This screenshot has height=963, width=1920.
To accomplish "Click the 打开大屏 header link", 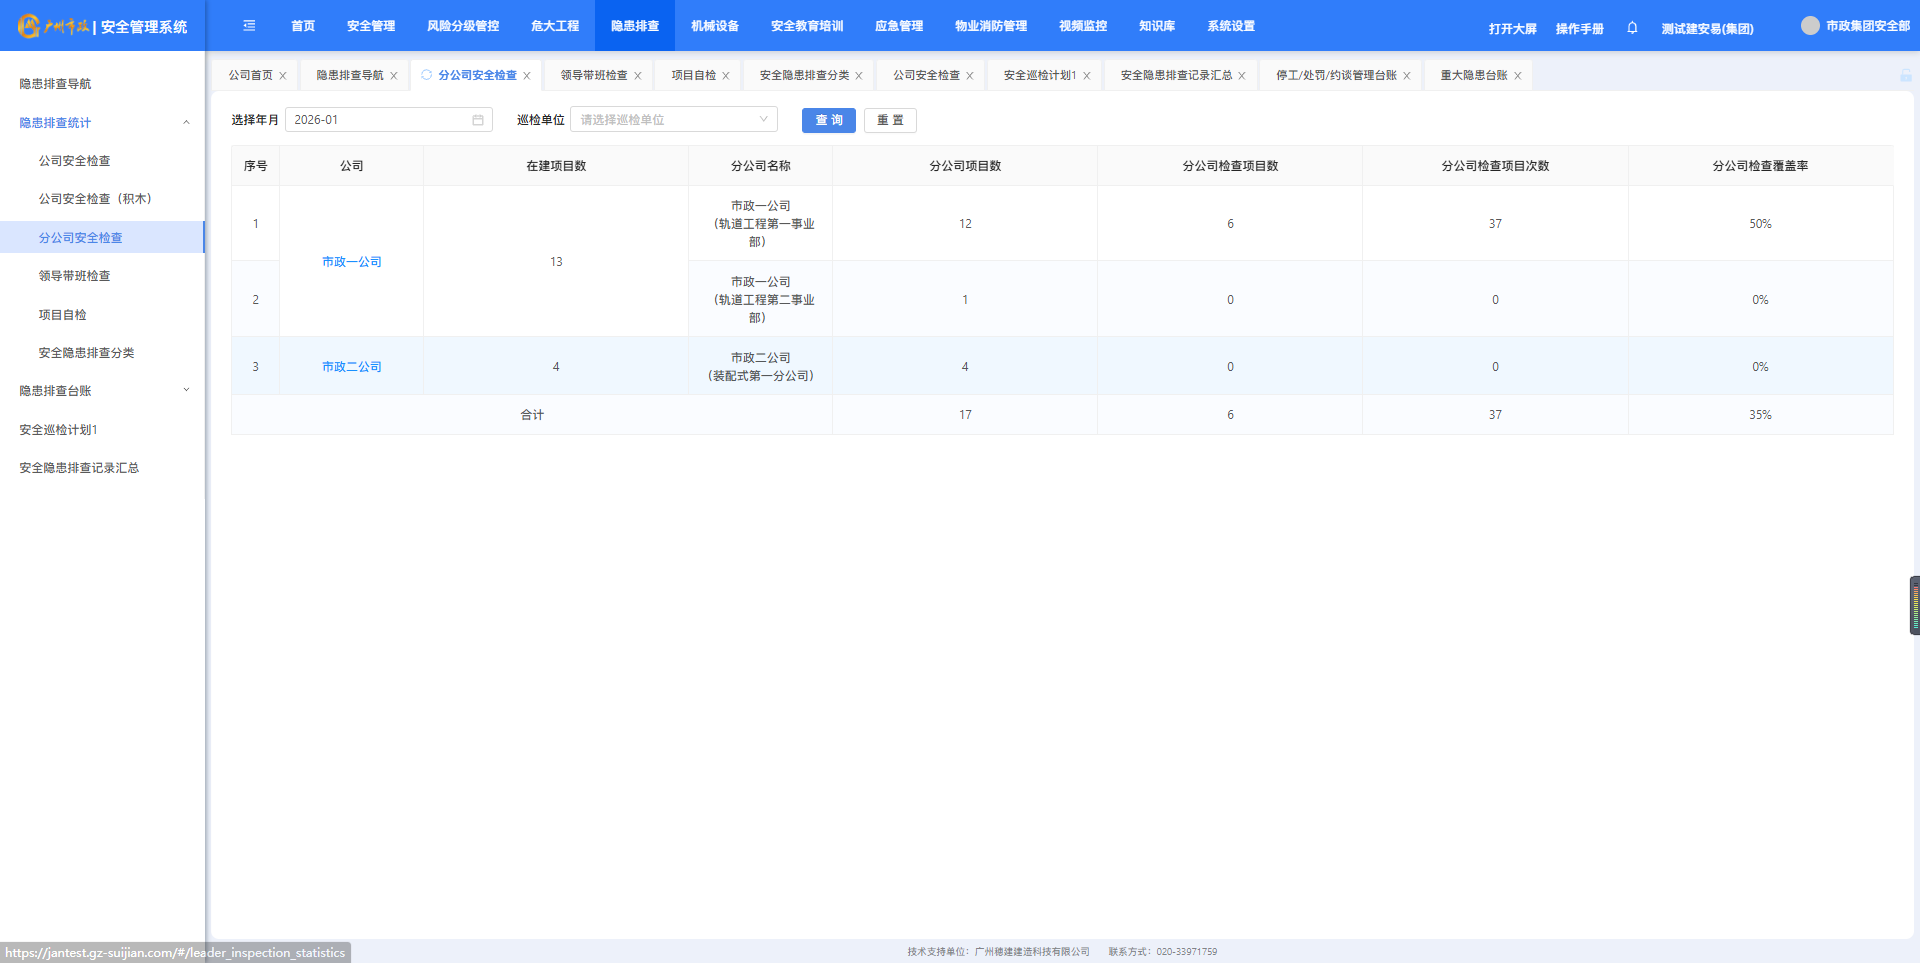I will (x=1512, y=29).
